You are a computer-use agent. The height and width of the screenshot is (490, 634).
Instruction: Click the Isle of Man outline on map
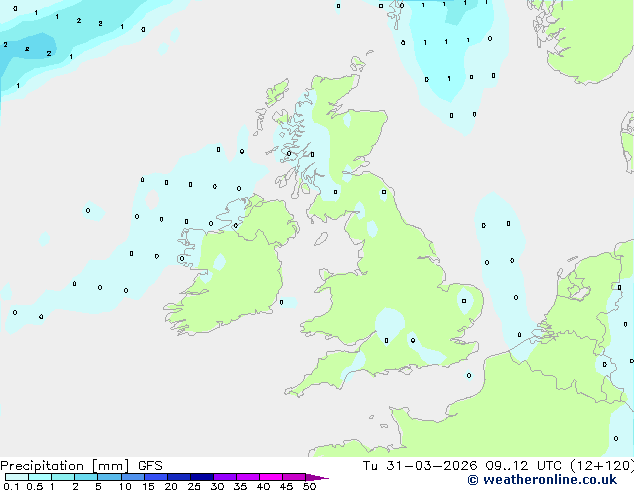[321, 239]
